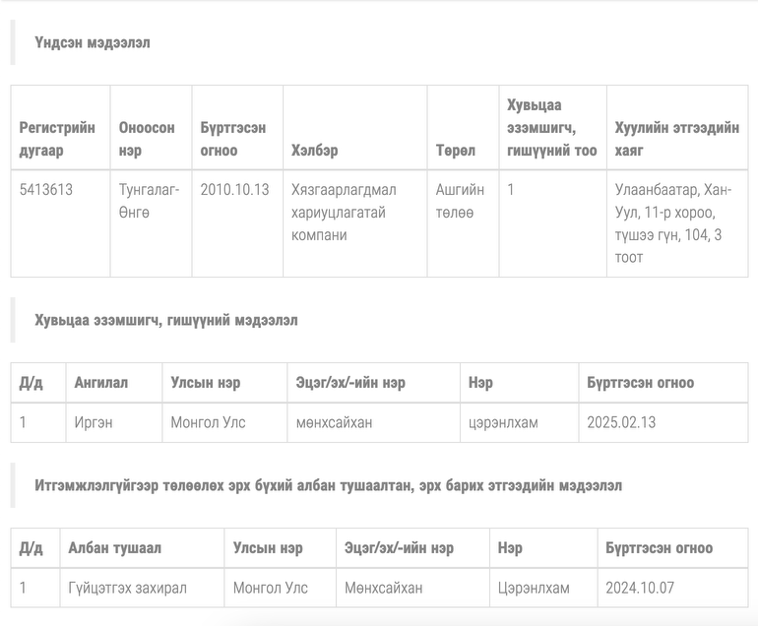Click the Хуулийн этгээдийн хаяг header

(x=676, y=139)
